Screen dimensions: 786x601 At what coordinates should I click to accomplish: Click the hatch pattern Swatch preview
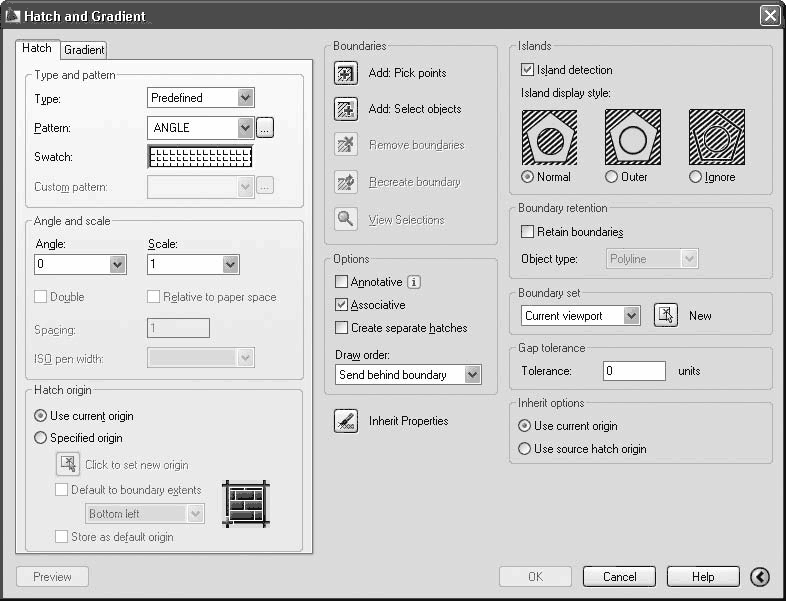pos(200,157)
